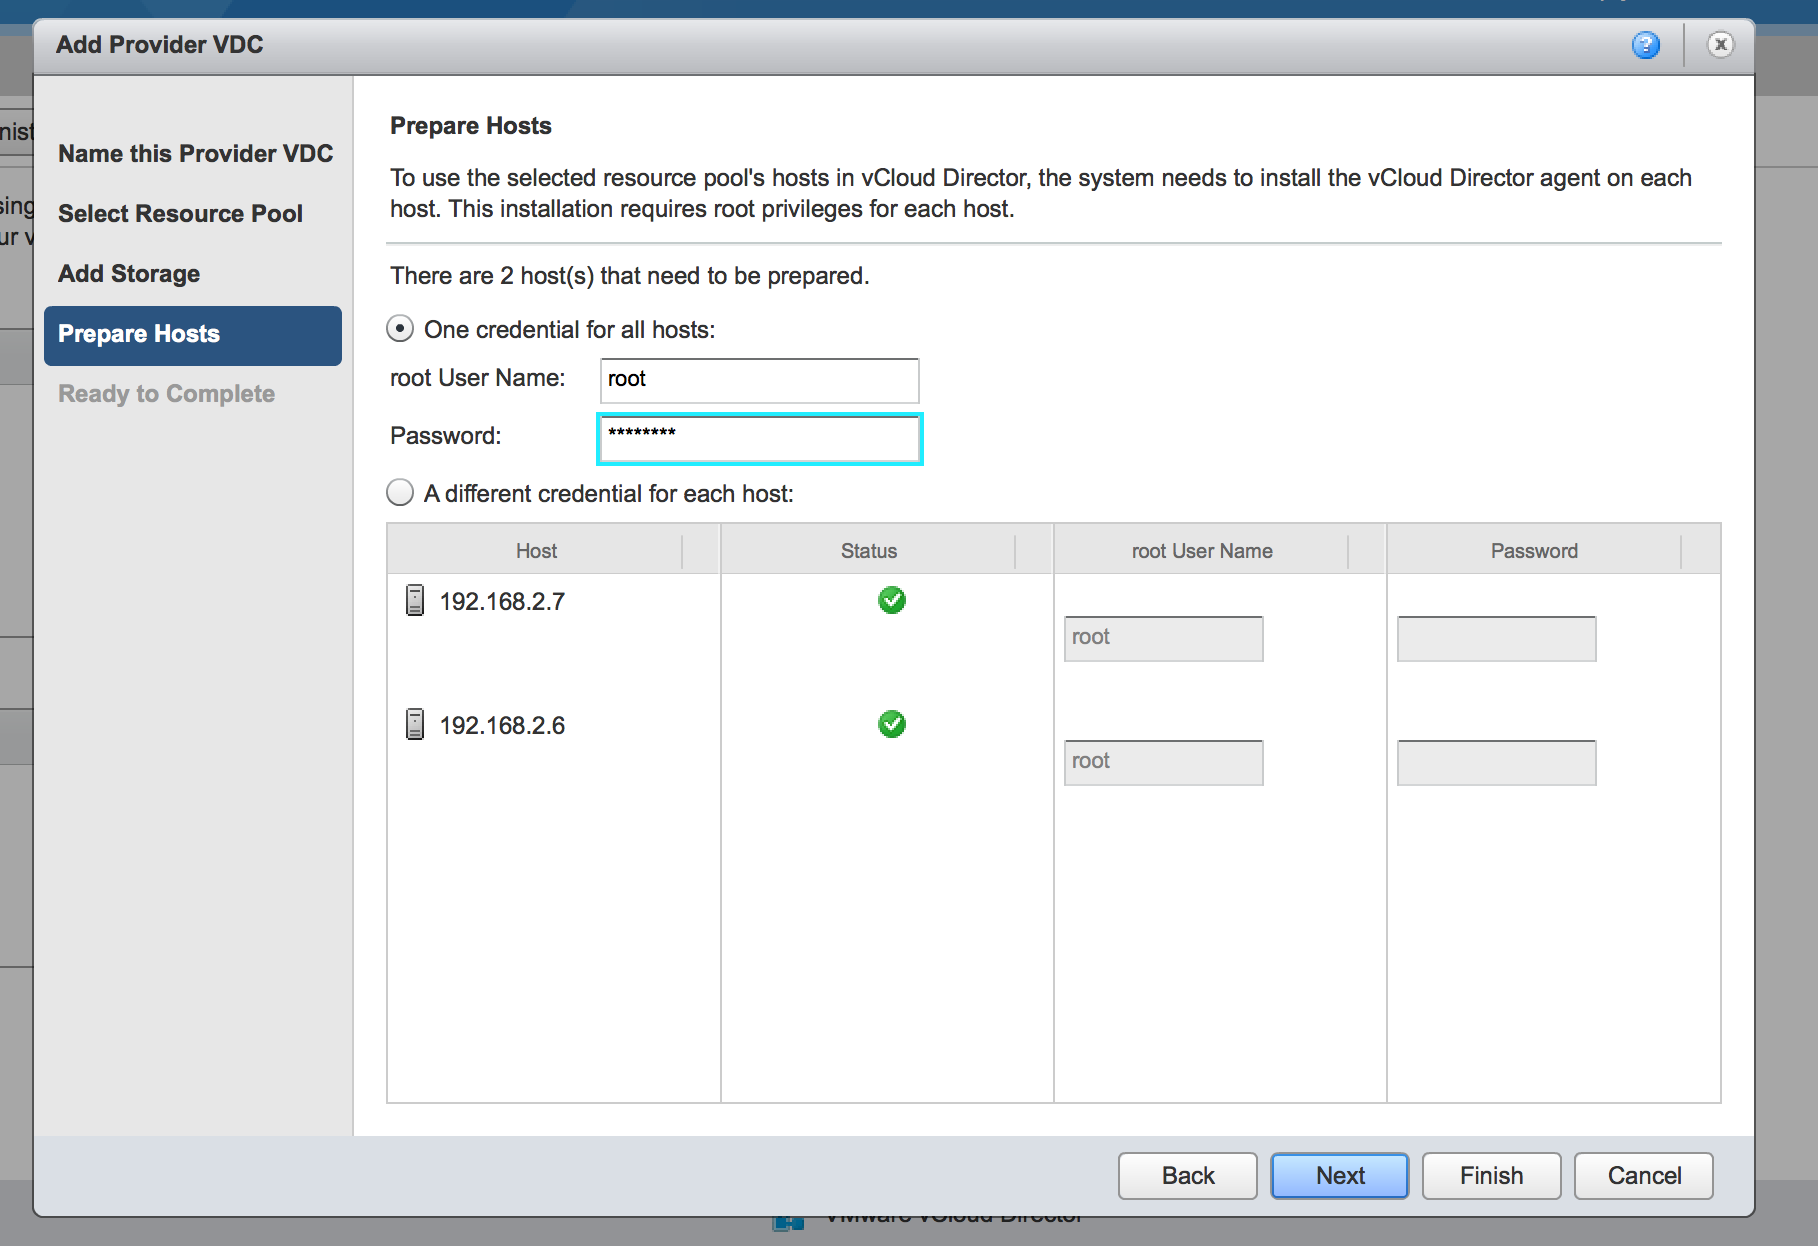Click green status checkmark for 192.168.2.7
Viewport: 1818px width, 1246px height.
click(x=891, y=600)
